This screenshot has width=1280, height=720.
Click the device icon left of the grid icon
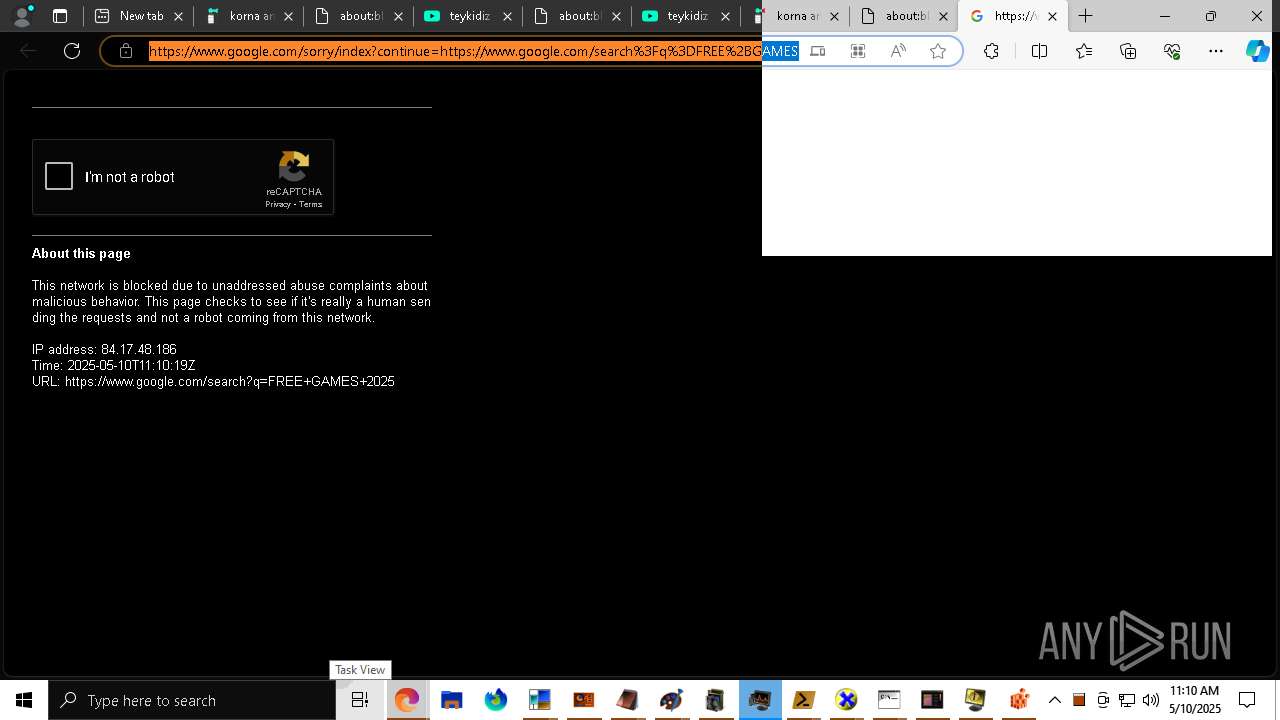818,51
